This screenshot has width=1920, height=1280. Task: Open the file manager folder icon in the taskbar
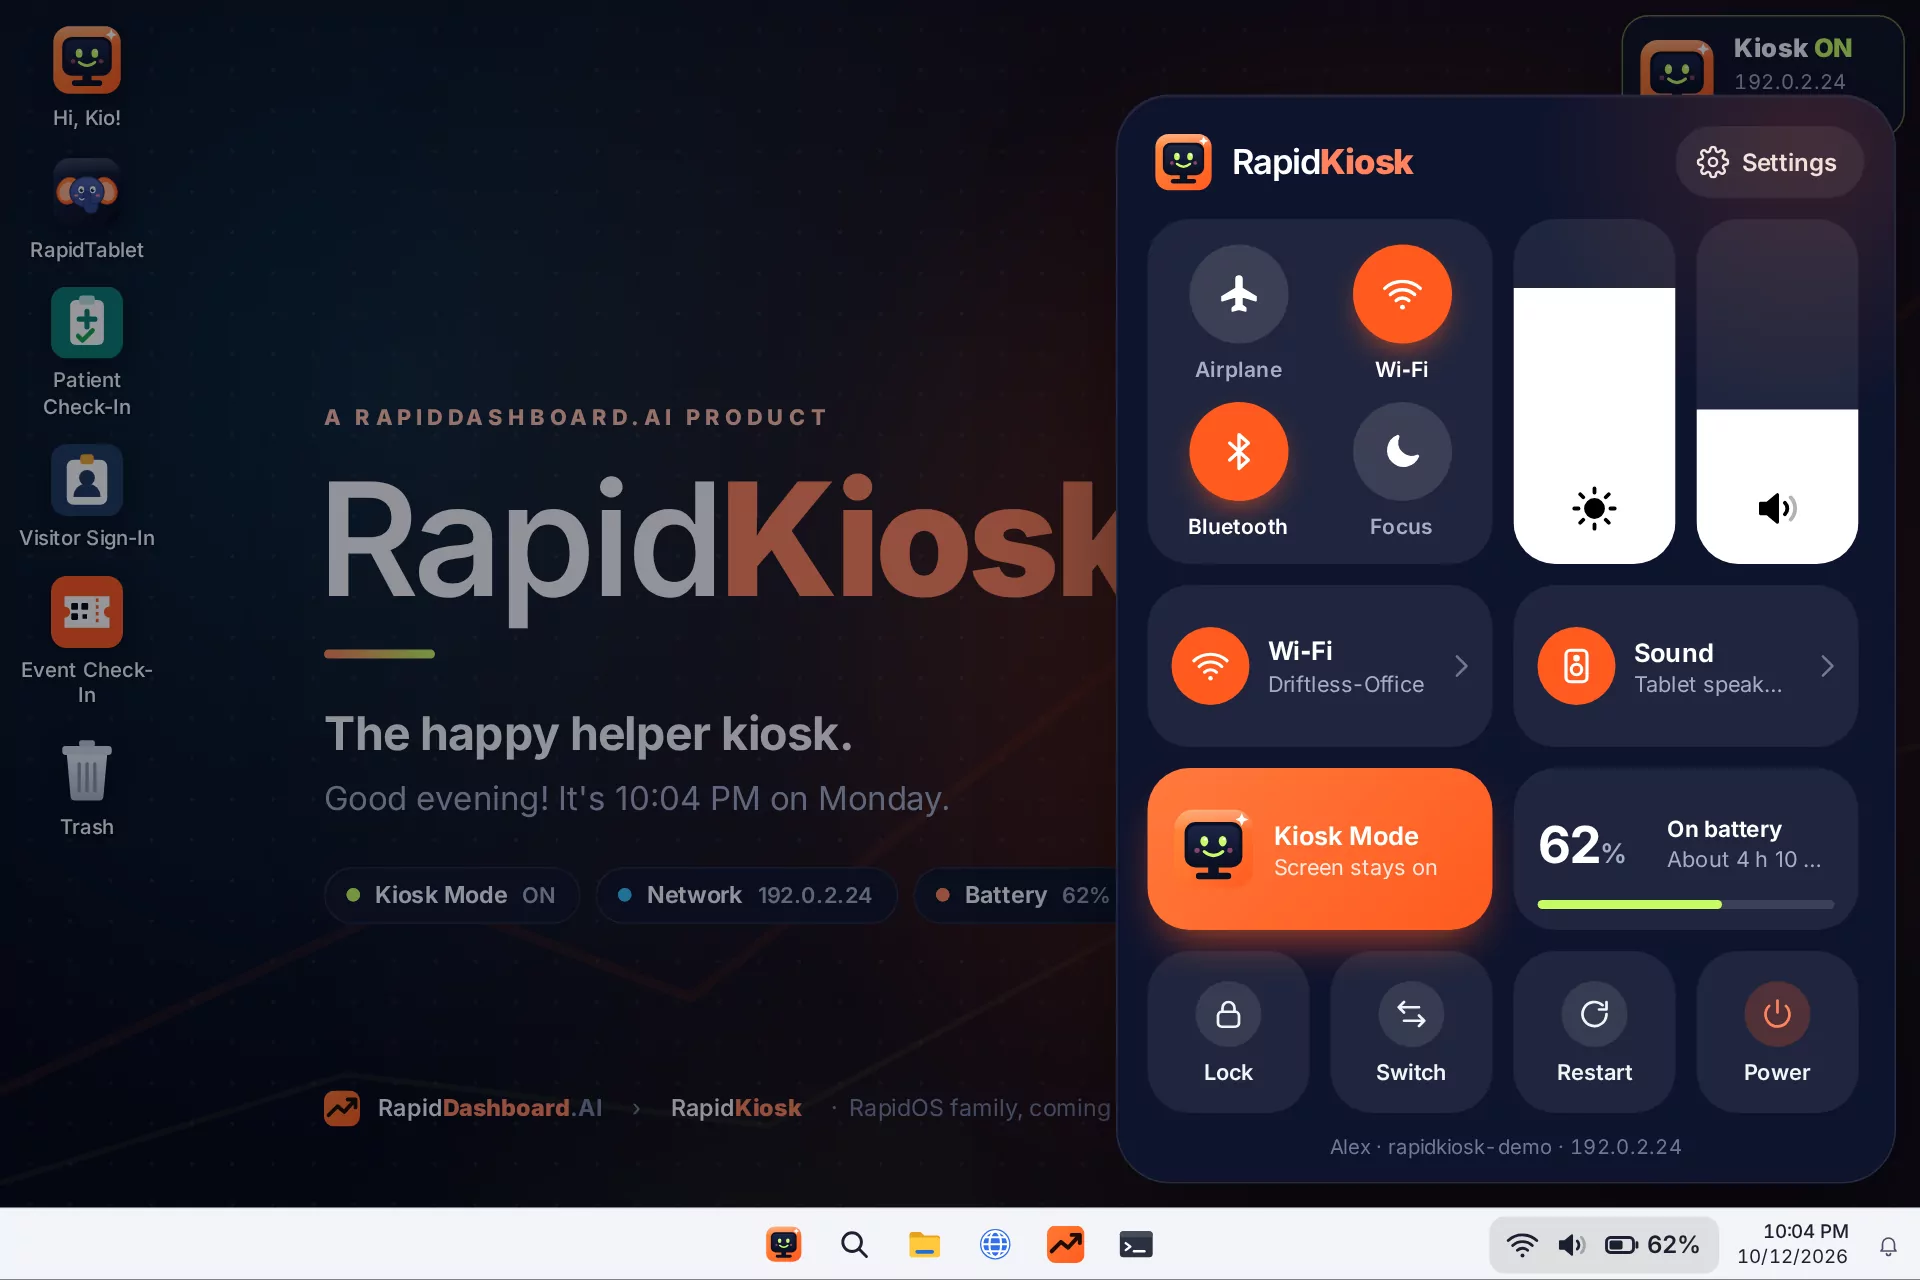pyautogui.click(x=924, y=1245)
